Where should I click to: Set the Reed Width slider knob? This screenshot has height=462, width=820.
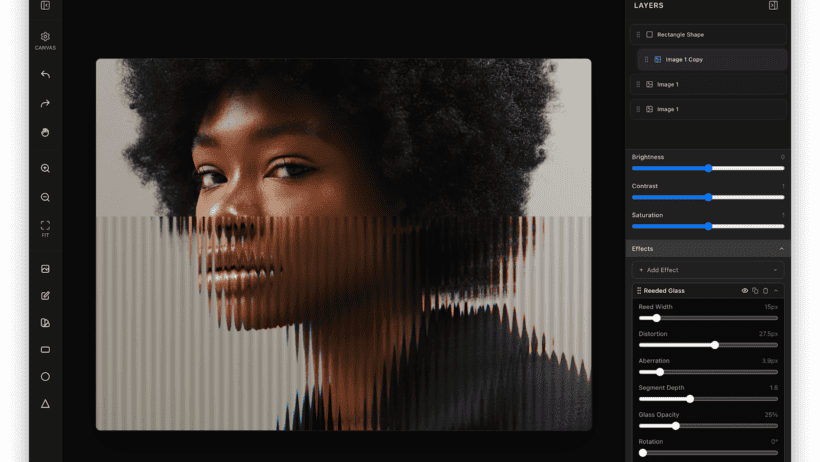pos(657,318)
